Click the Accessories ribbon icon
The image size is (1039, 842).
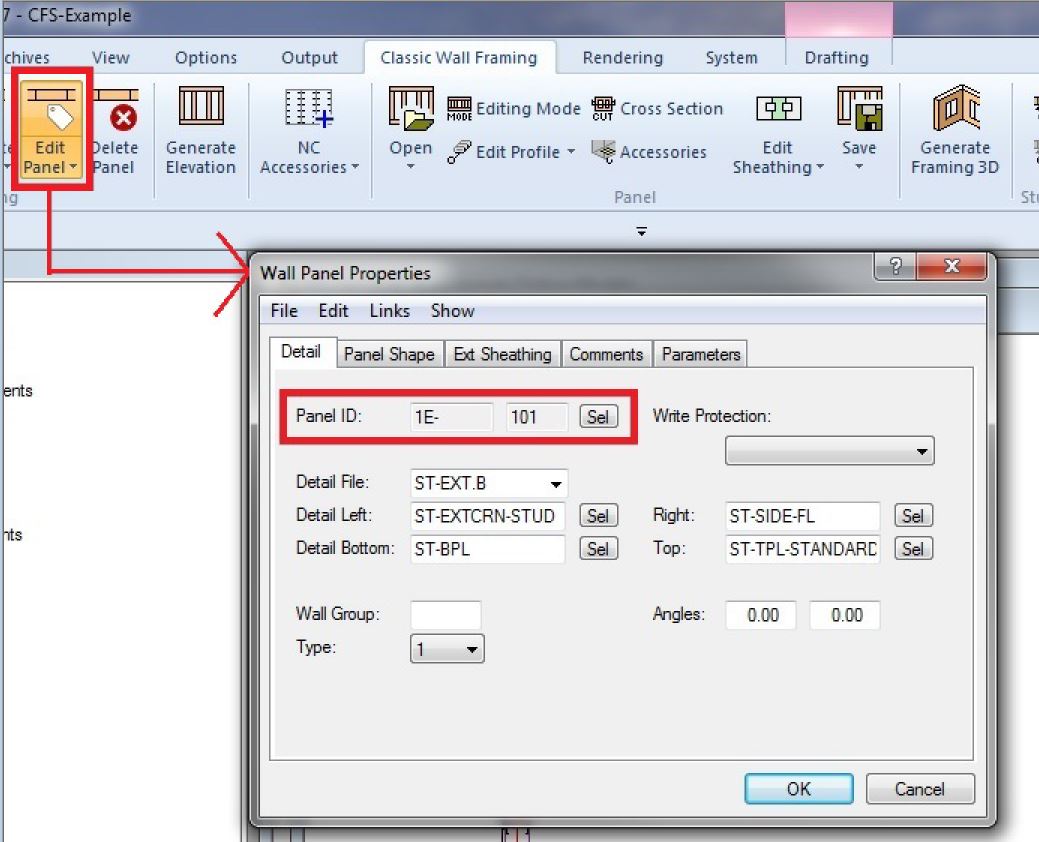pyautogui.click(x=603, y=152)
